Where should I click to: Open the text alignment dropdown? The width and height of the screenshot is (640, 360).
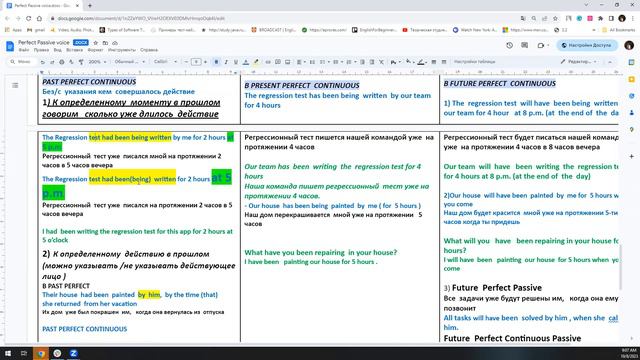click(301, 62)
